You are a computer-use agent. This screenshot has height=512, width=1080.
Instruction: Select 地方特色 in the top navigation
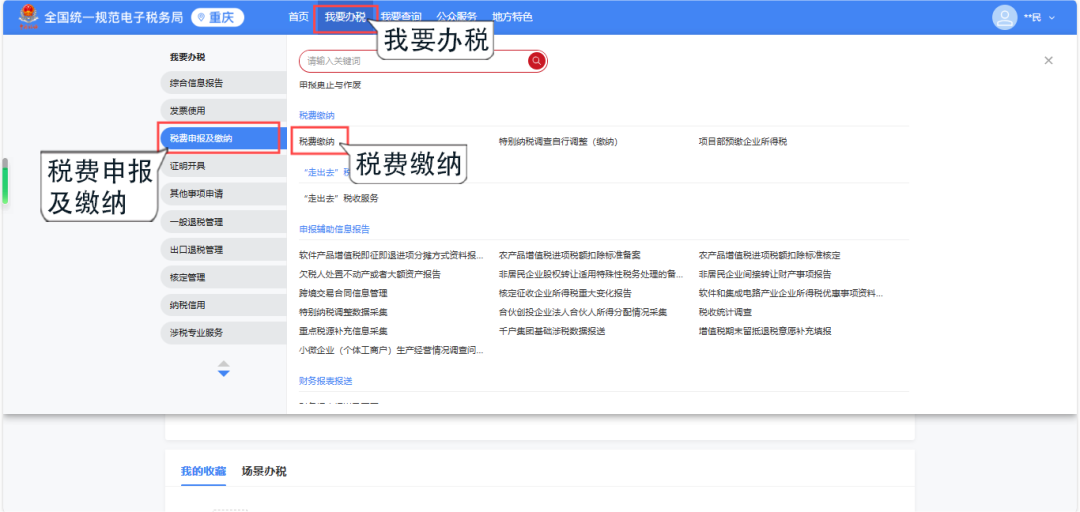(512, 17)
